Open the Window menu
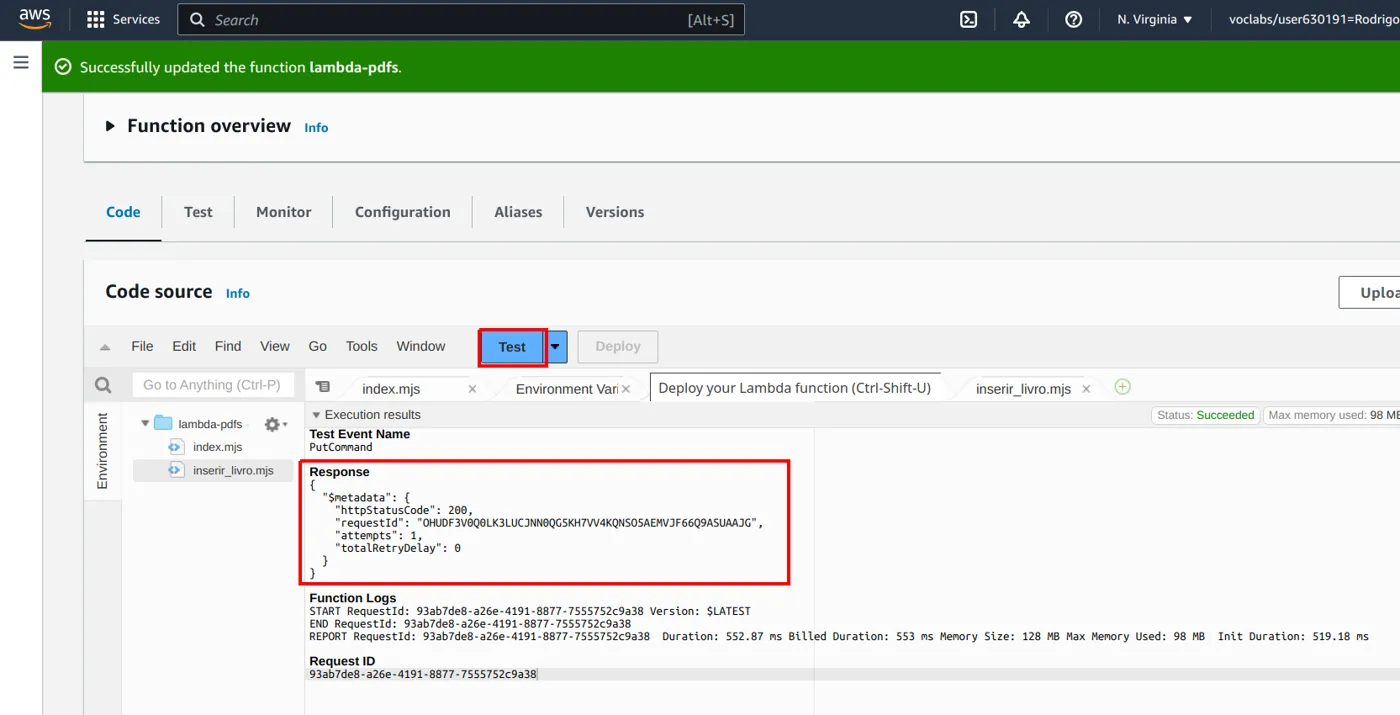 [x=421, y=346]
